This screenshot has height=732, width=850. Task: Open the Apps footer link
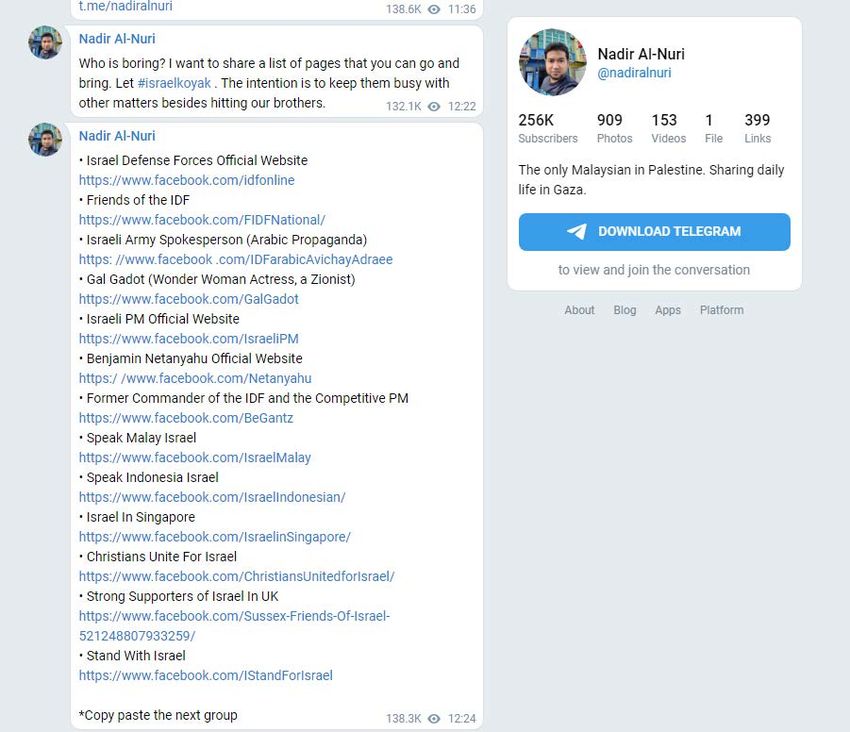[668, 310]
